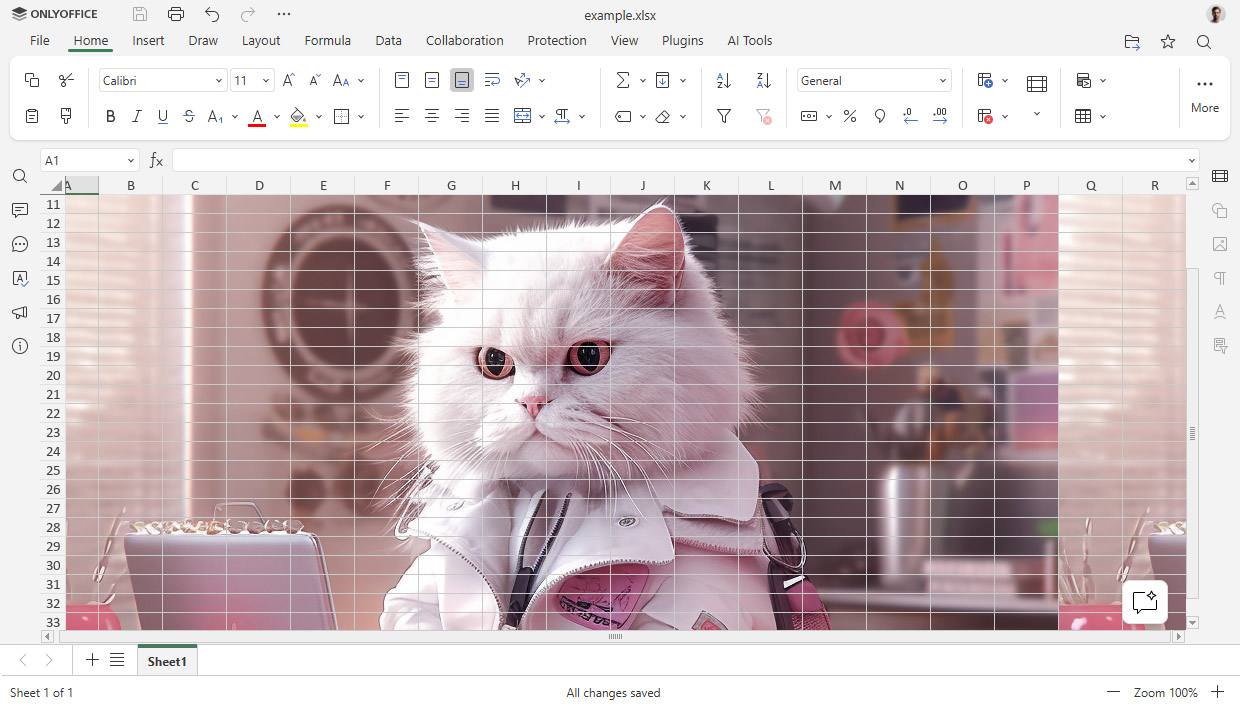Clear filter icon with red mark

[x=764, y=116]
